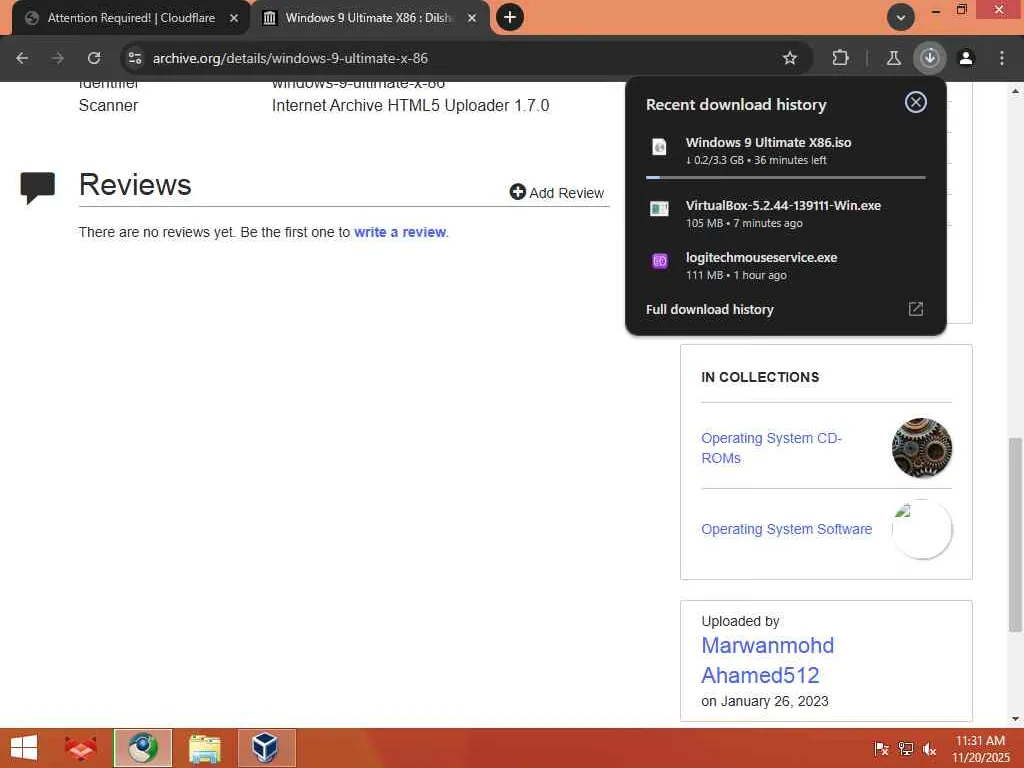The image size is (1024, 768).
Task: Switch to Attention Required Cloudflare tab
Action: pyautogui.click(x=131, y=18)
